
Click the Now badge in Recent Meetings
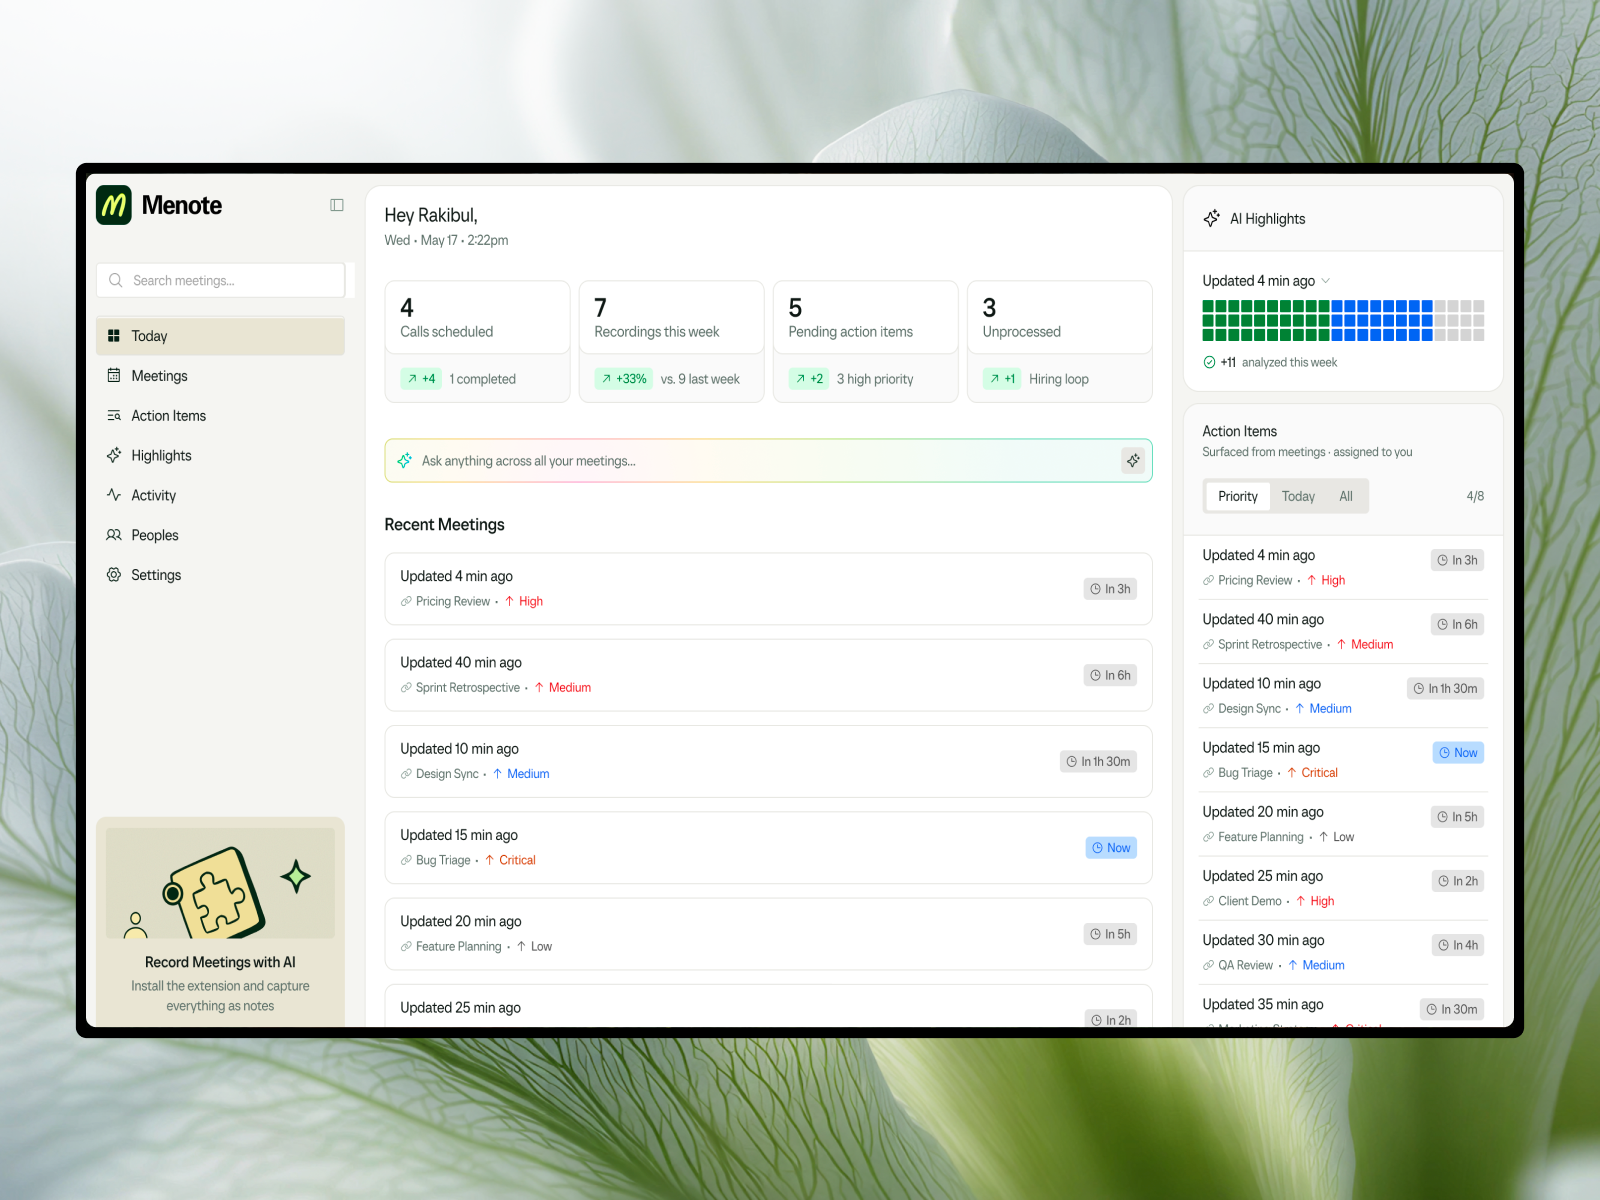1111,848
